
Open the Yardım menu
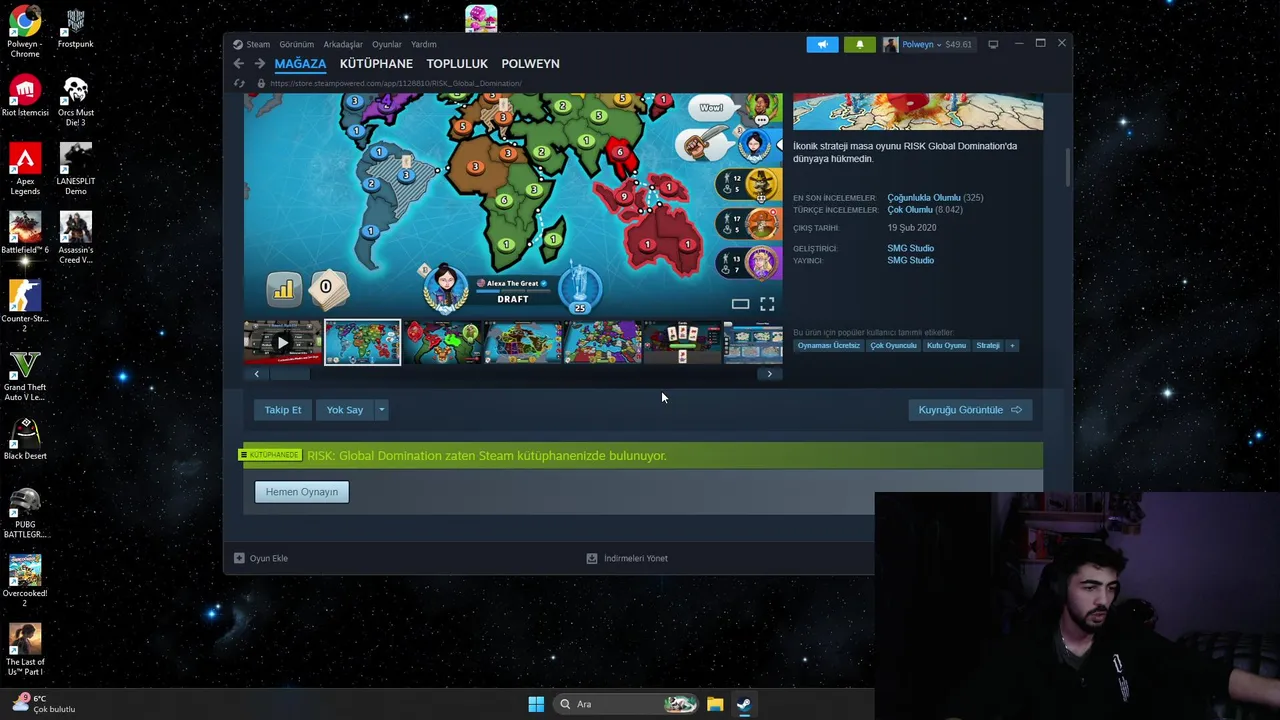[x=423, y=44]
